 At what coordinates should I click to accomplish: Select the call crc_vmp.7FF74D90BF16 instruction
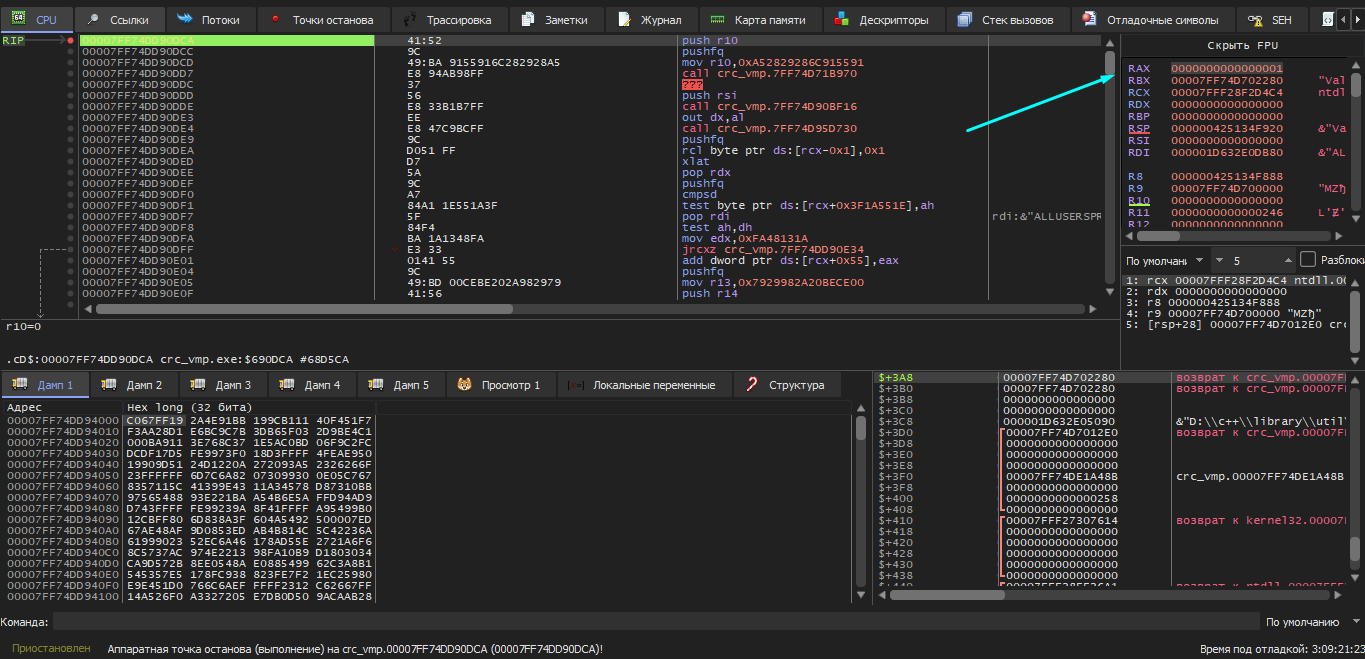tap(769, 106)
